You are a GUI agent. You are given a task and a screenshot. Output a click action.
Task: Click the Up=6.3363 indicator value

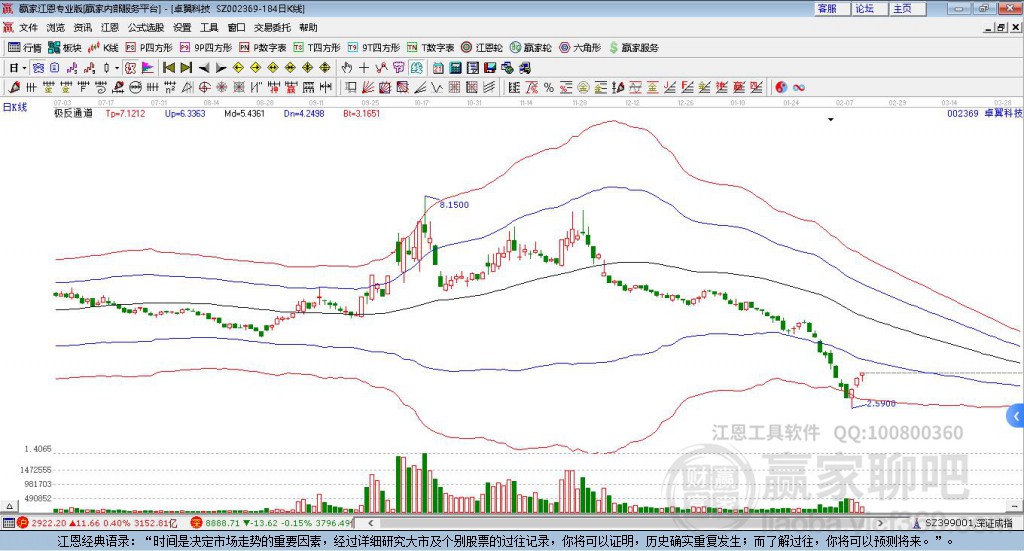(x=185, y=113)
